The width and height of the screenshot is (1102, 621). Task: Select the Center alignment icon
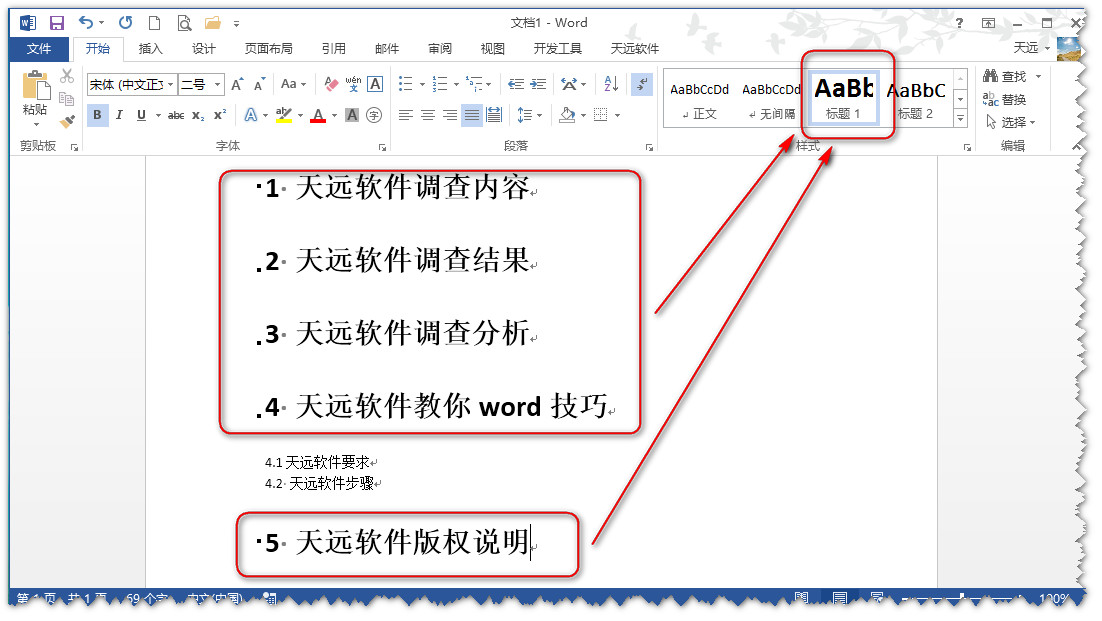click(428, 115)
